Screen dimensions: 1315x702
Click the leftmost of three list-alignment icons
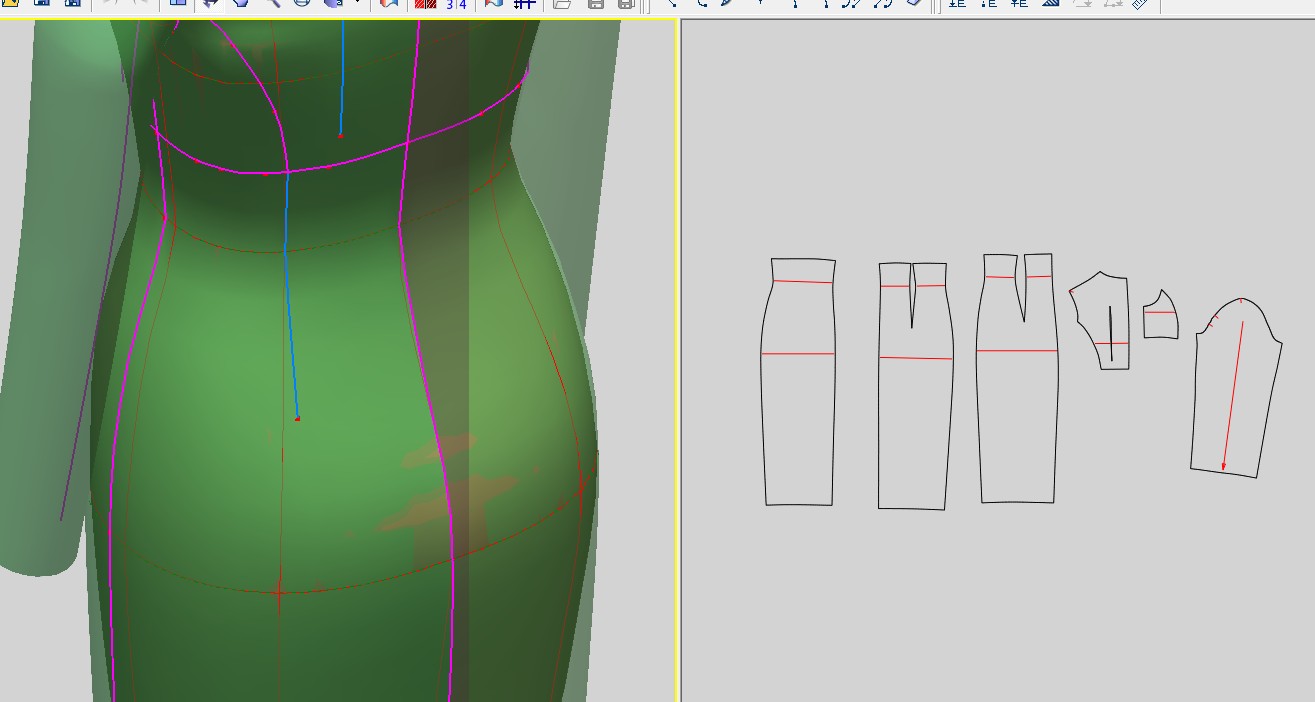[x=957, y=4]
